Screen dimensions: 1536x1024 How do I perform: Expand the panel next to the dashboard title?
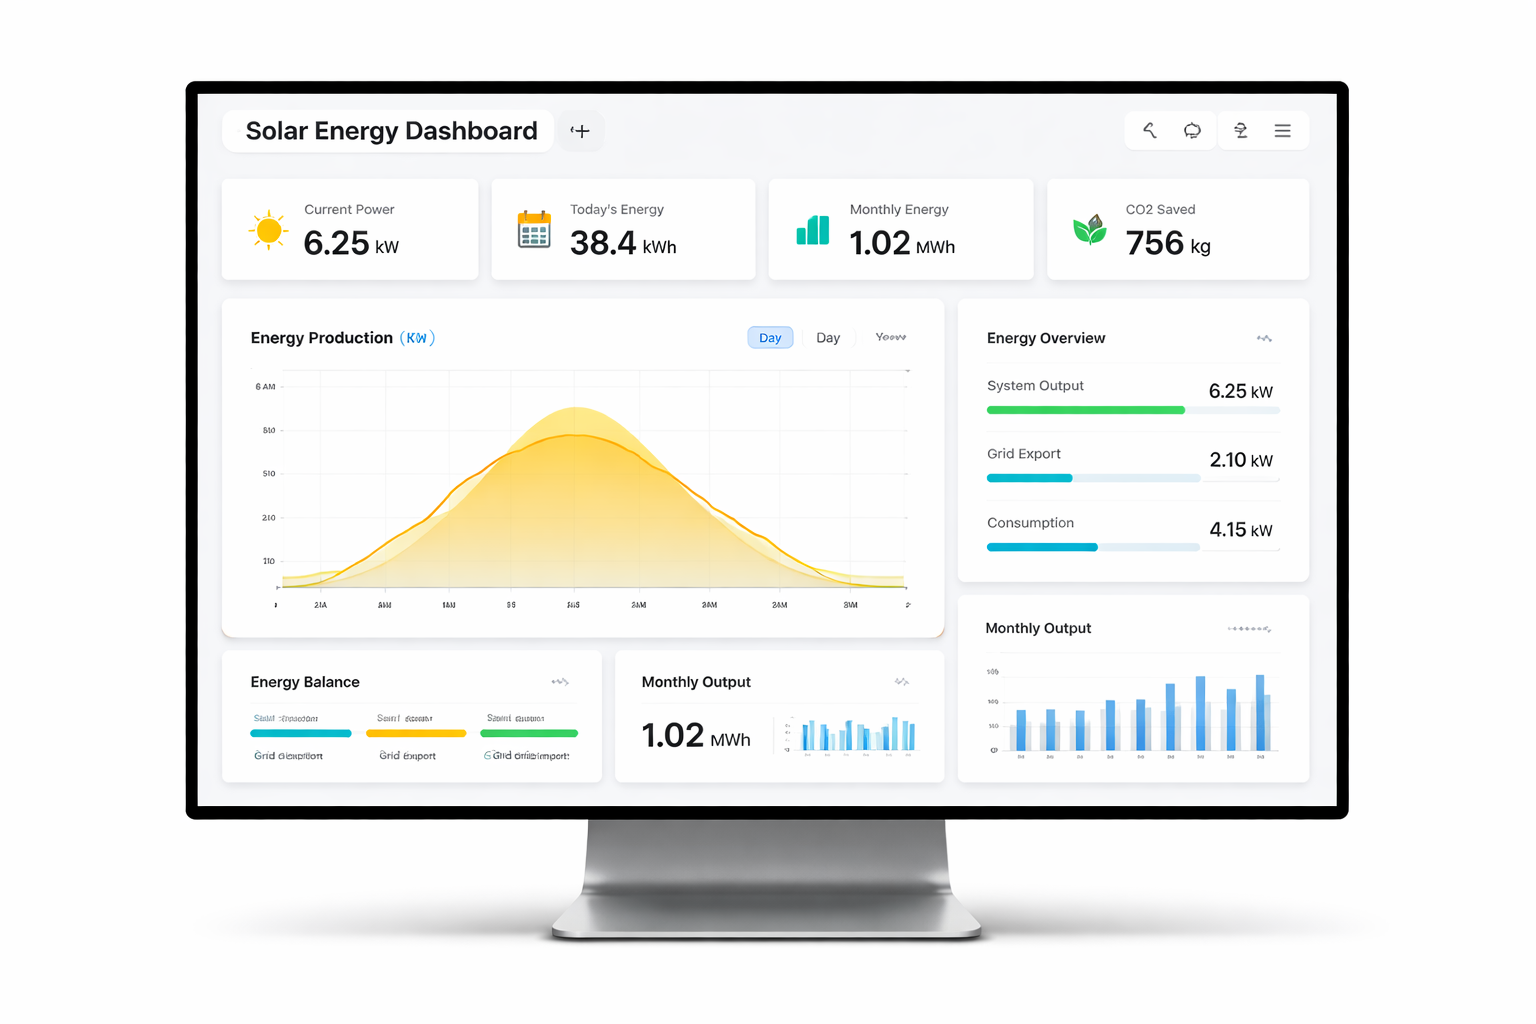coord(580,130)
